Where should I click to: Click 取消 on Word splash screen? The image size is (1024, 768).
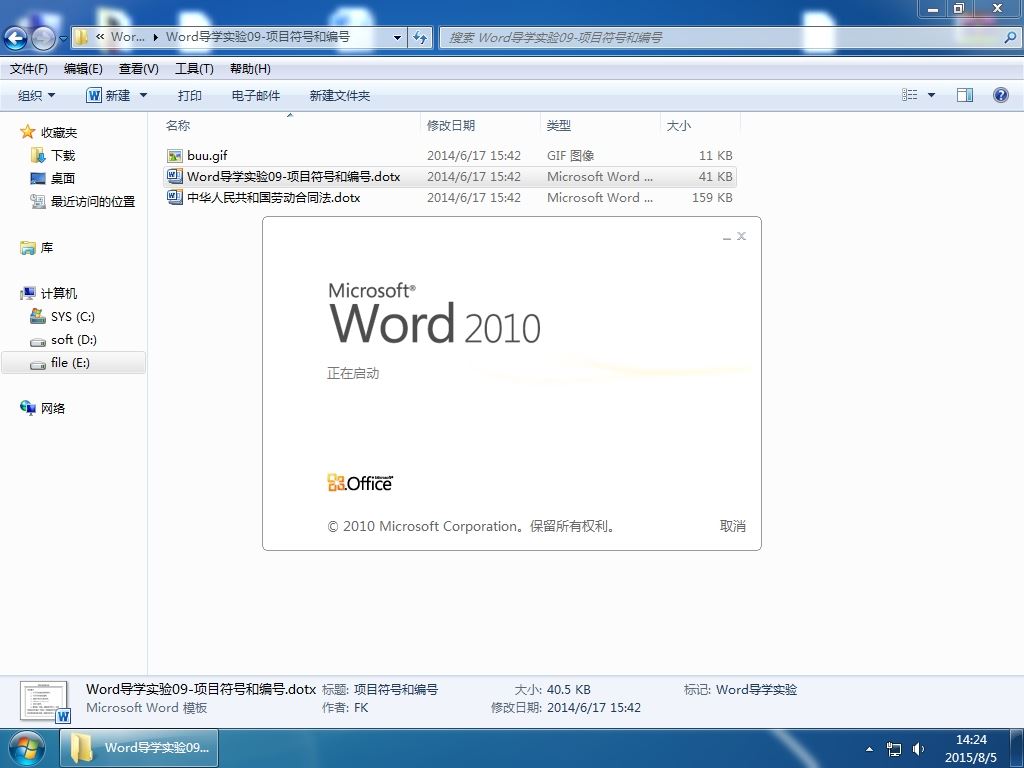(732, 526)
